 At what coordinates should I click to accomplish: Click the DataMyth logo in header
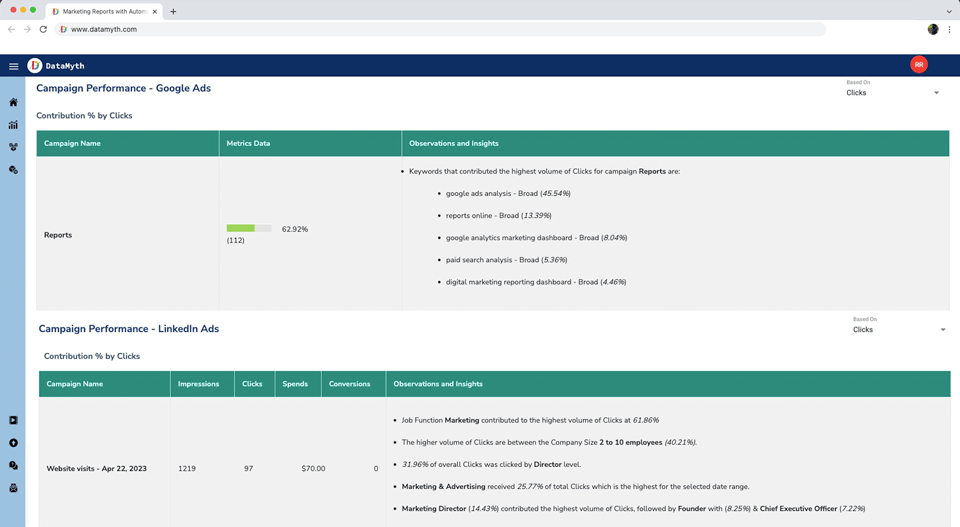(x=35, y=66)
